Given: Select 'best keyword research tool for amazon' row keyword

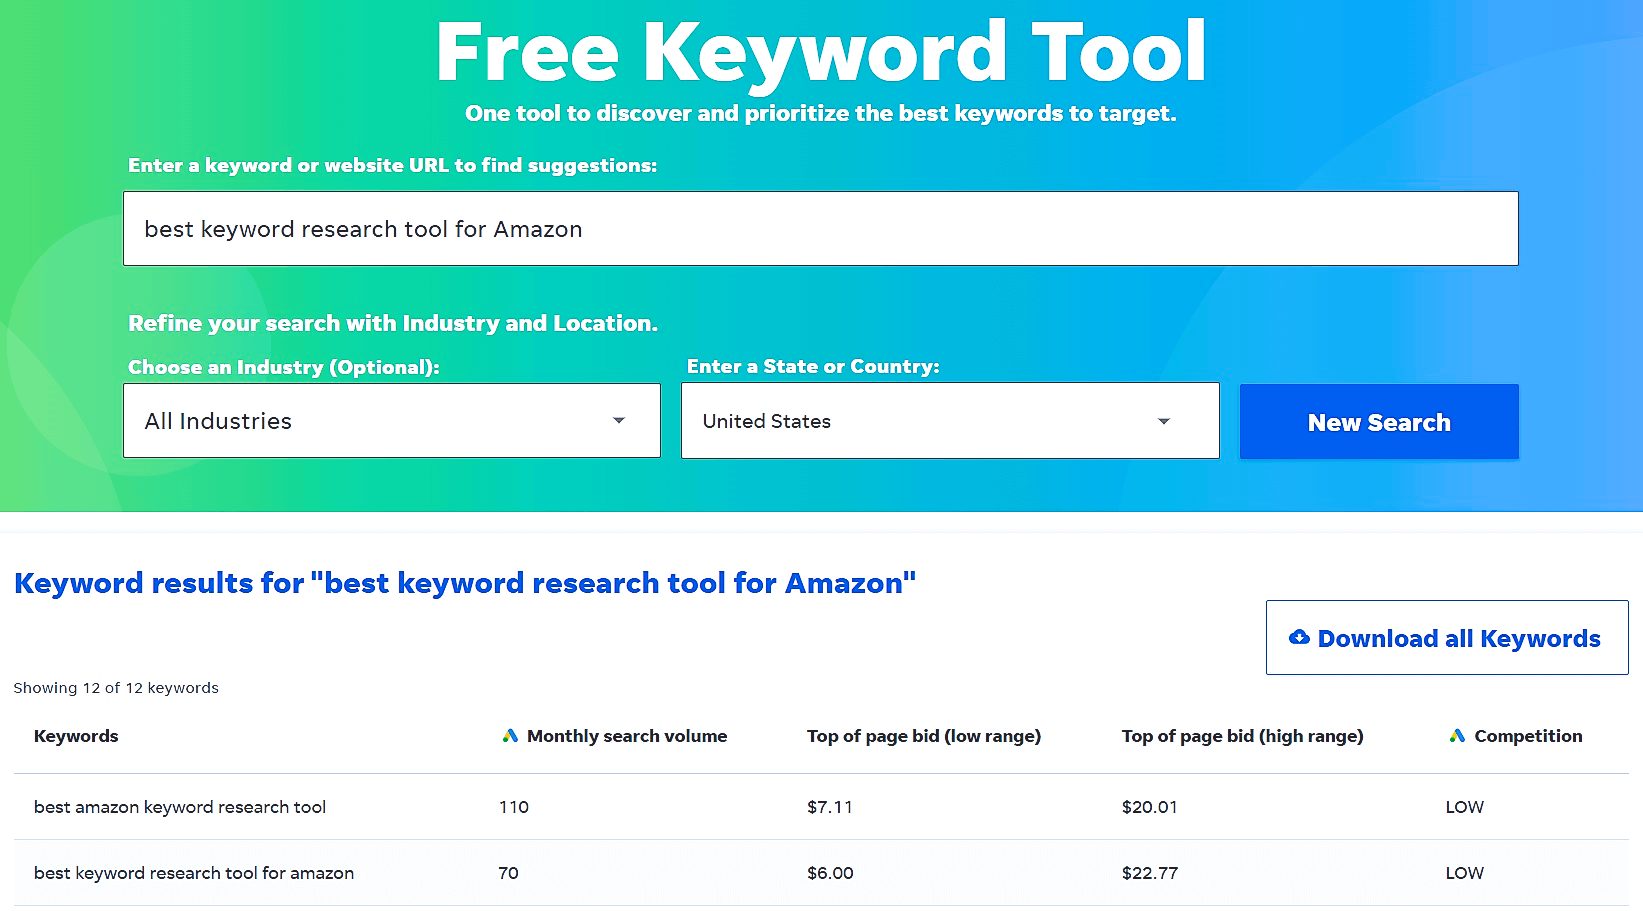Looking at the screenshot, I should click(x=194, y=873).
